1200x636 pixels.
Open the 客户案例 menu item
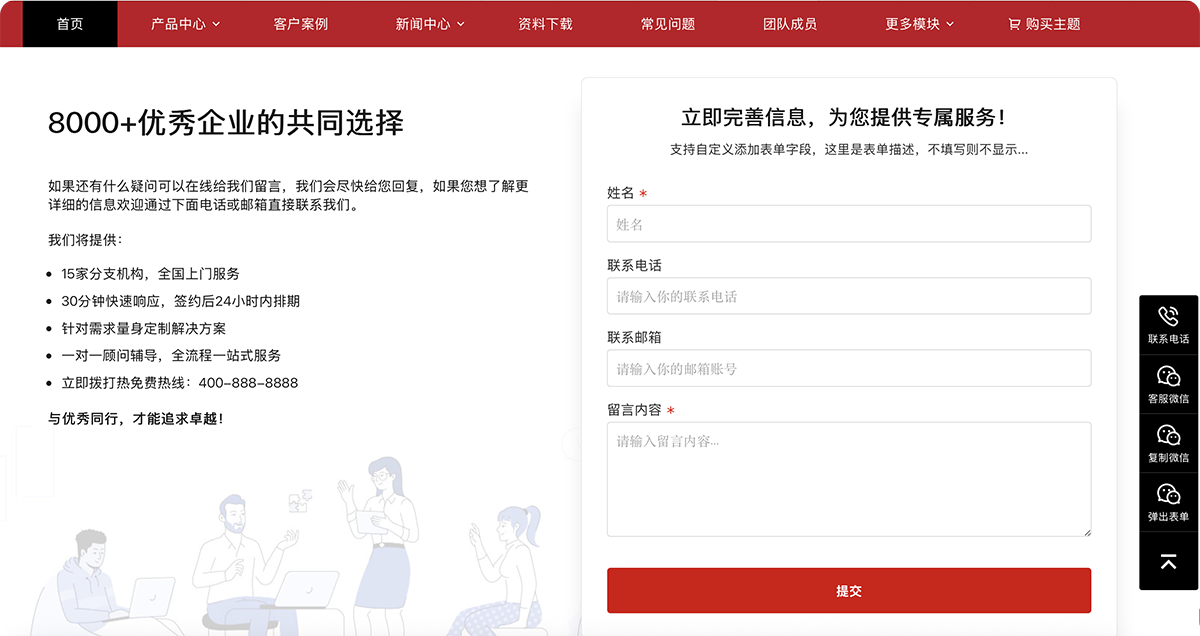point(301,24)
